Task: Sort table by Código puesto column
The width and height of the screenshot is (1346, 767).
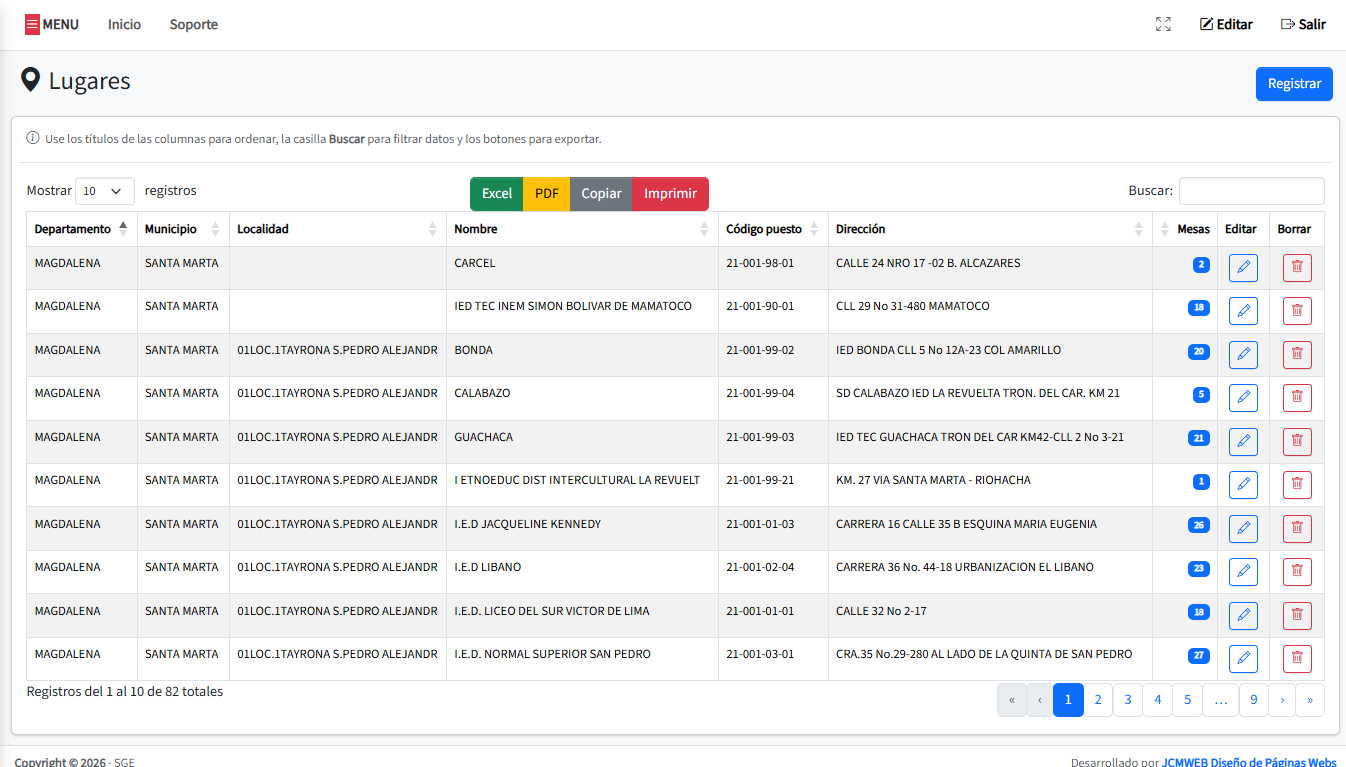Action: pos(773,229)
